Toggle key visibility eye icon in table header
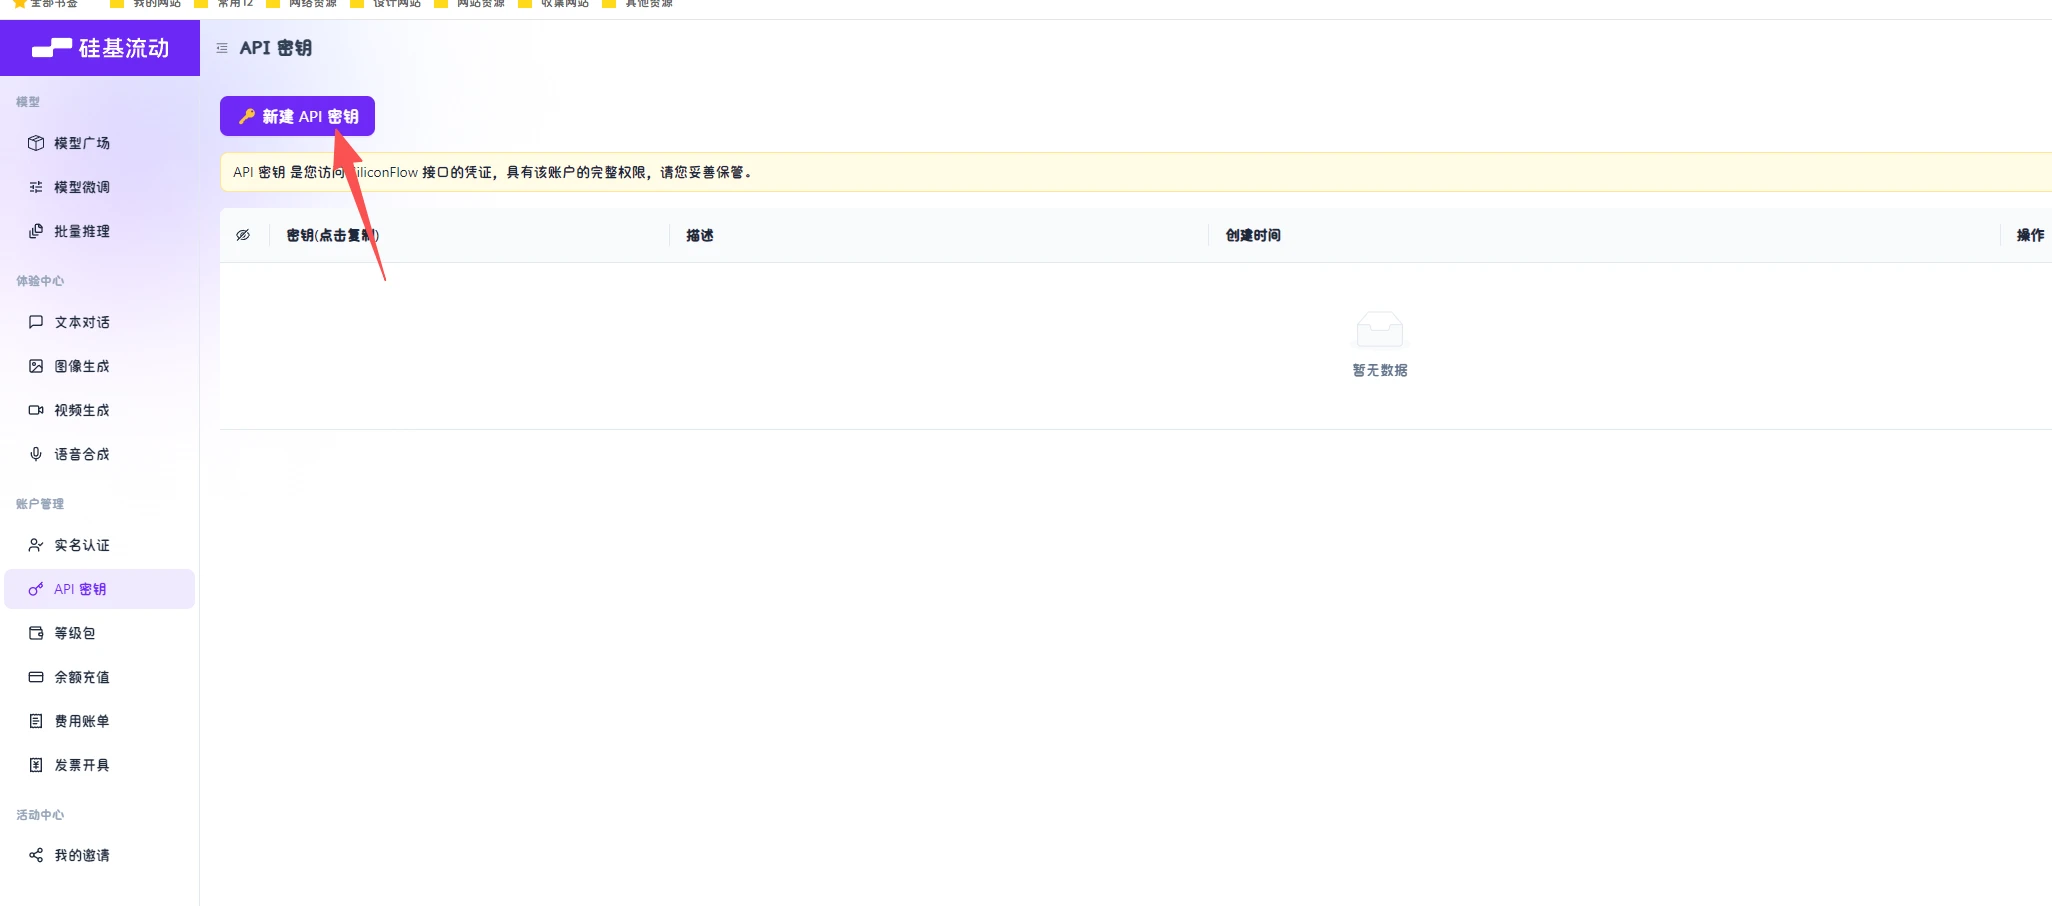Screen dimensions: 2052x906 coord(243,235)
